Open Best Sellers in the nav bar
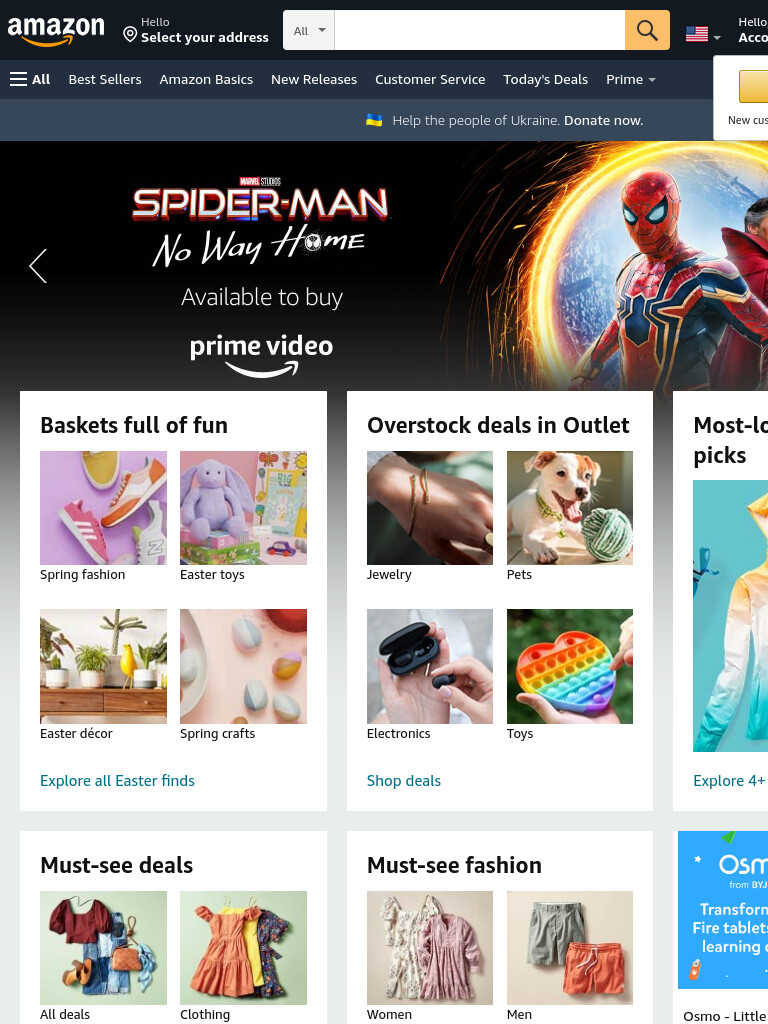768x1024 pixels. click(x=105, y=80)
